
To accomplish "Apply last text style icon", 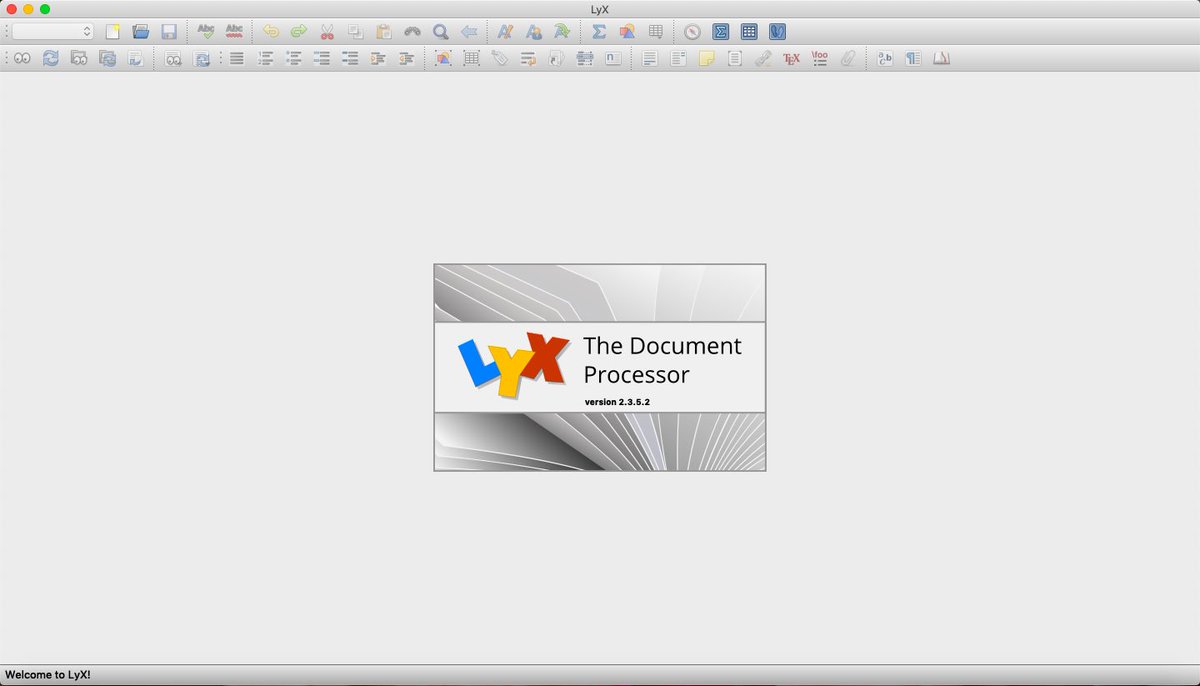I will coord(562,32).
